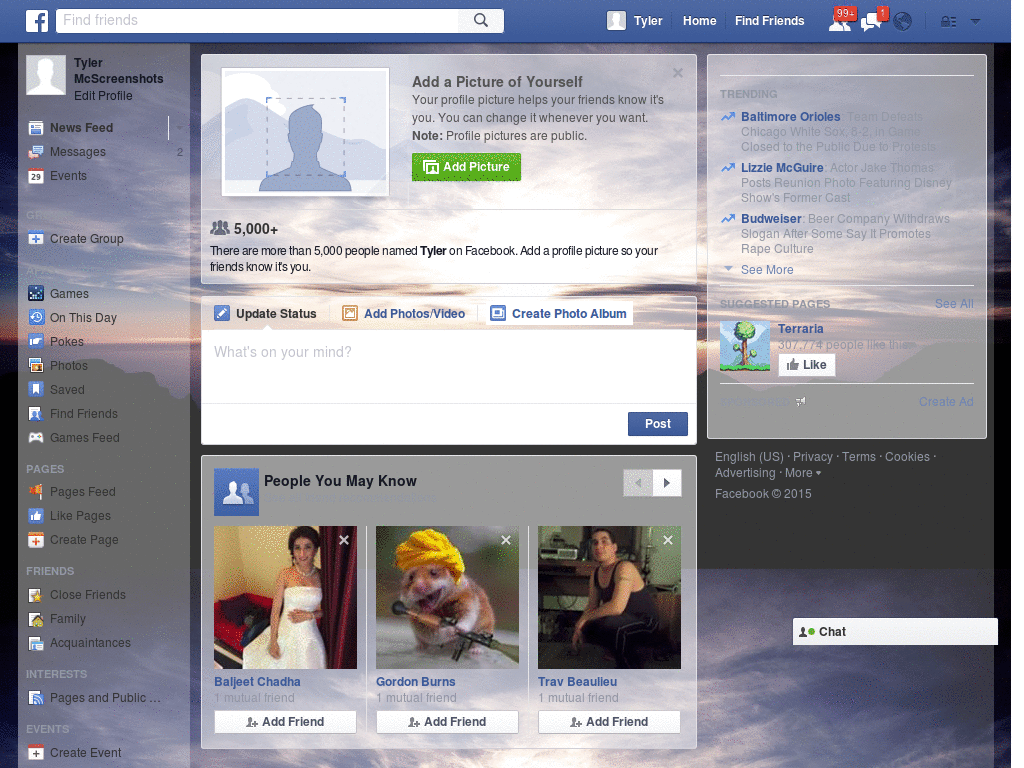The width and height of the screenshot is (1024, 768).
Task: Open the messages notification icon
Action: (x=870, y=21)
